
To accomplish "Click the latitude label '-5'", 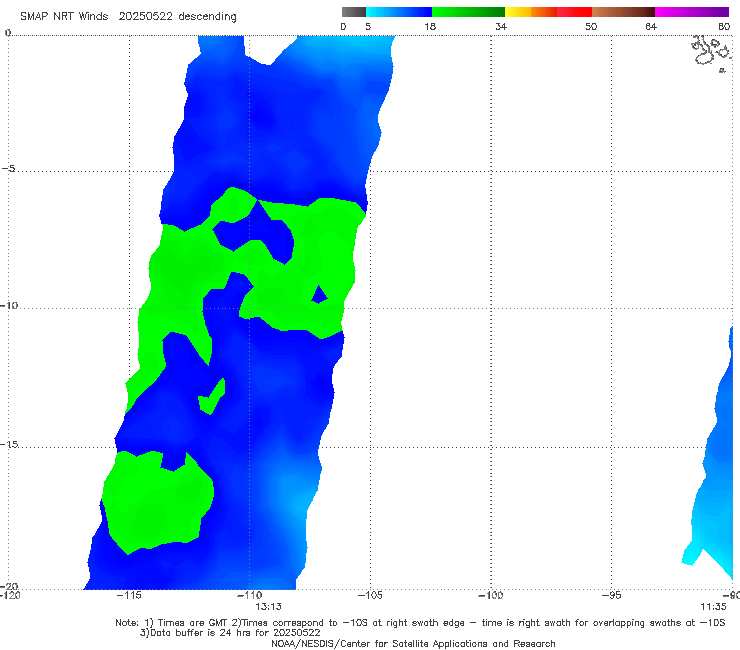I will [x=9, y=169].
